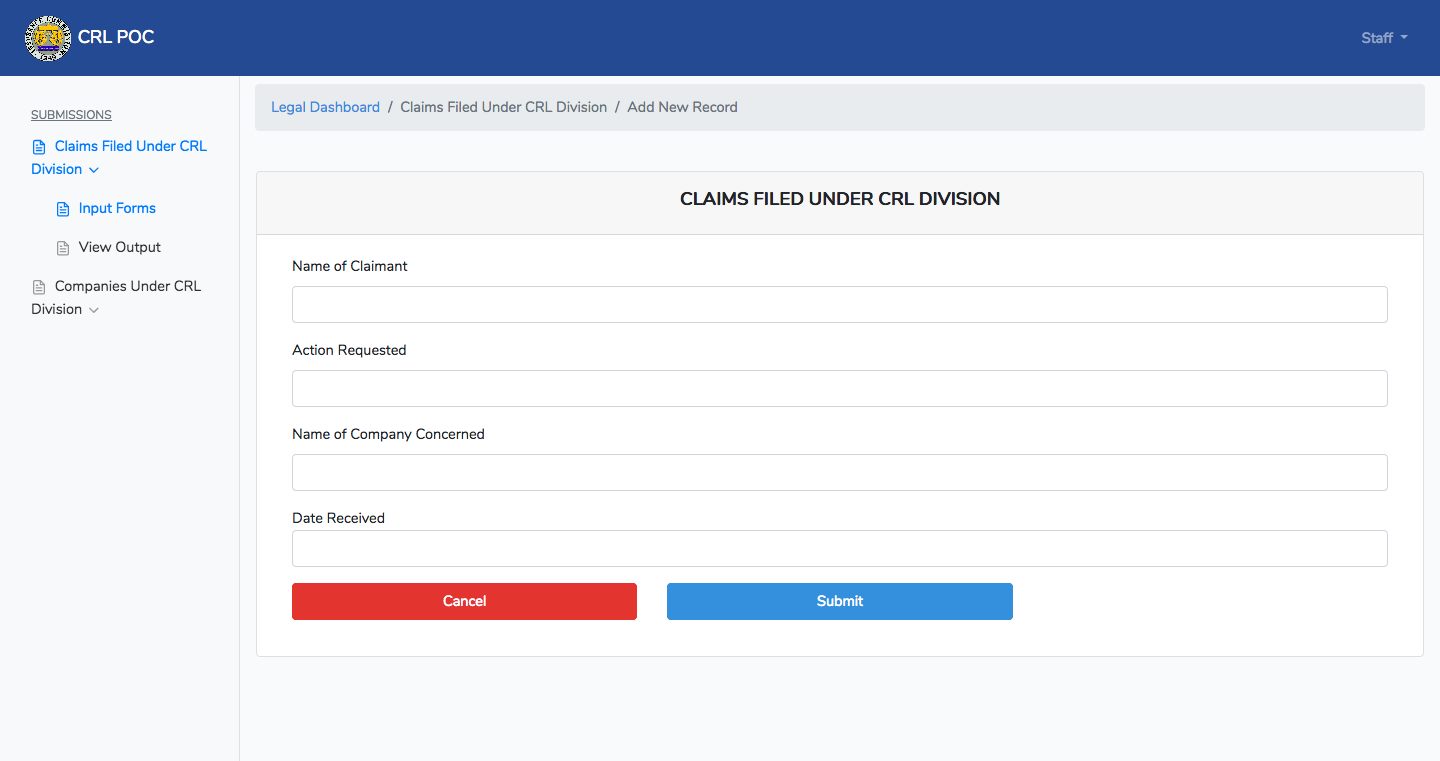Open Companies Under CRL Division menu item
The image size is (1440, 761).
(116, 297)
